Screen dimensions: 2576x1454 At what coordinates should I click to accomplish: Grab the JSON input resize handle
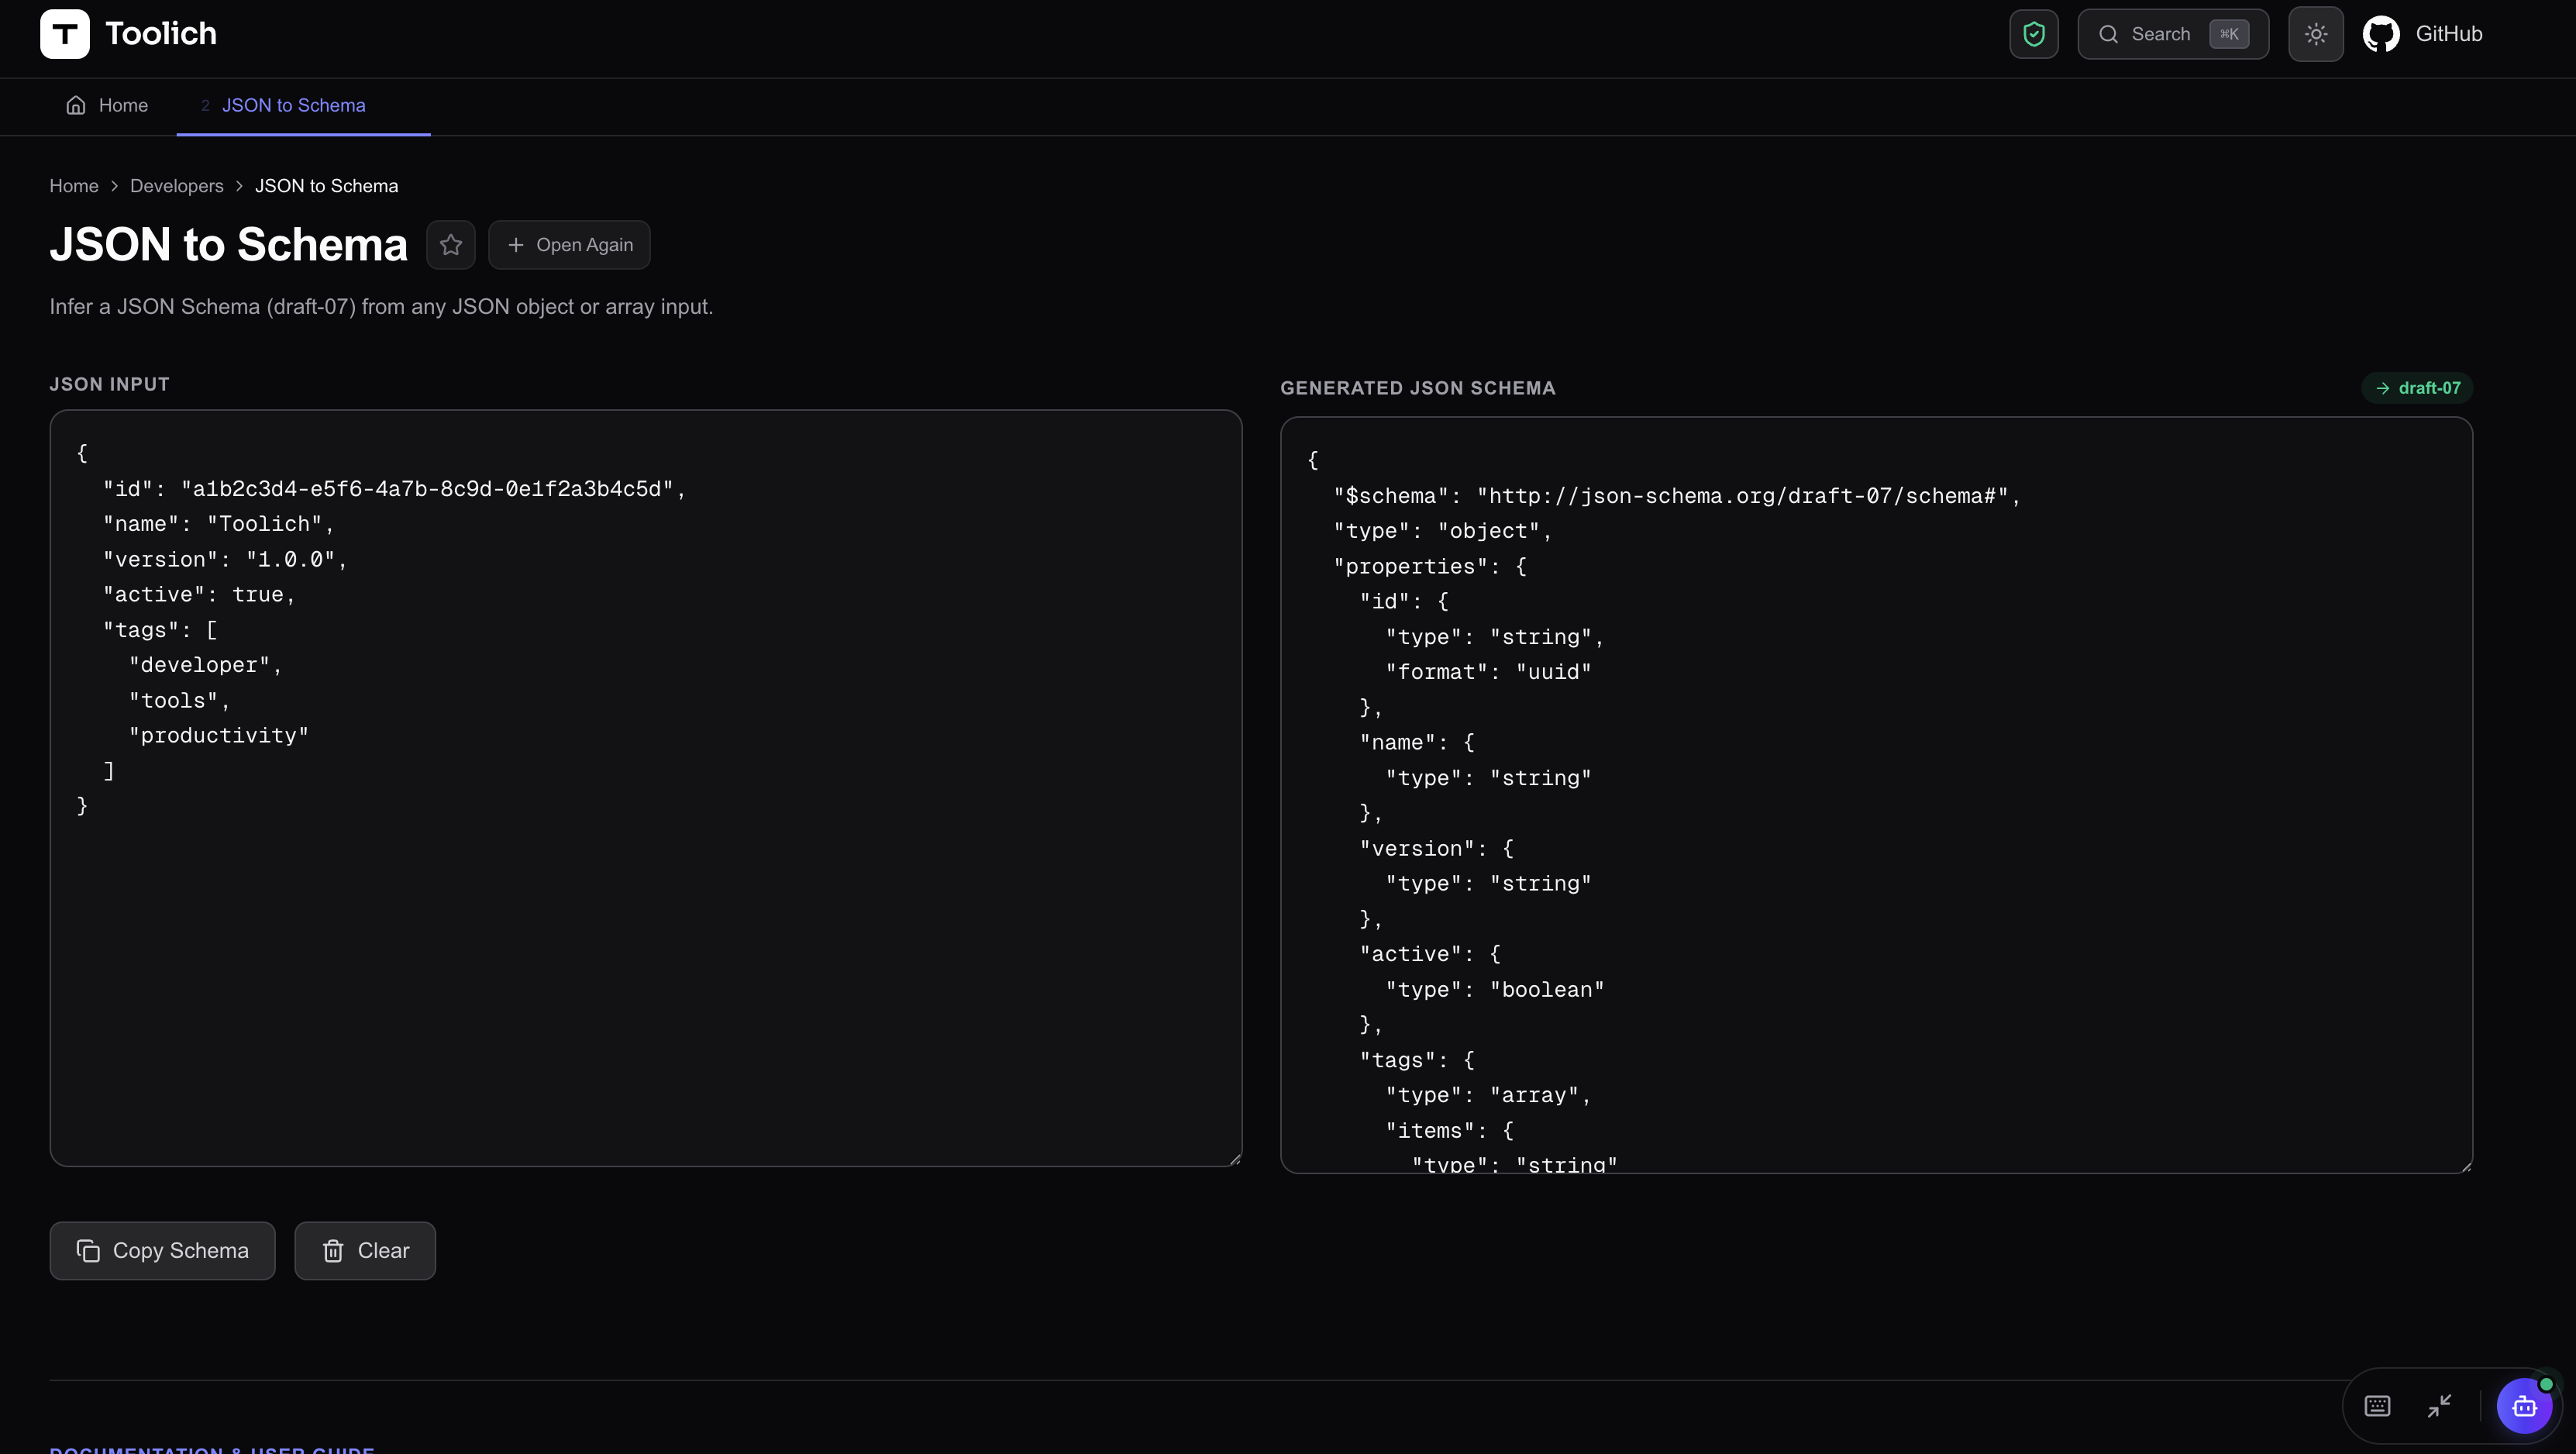[1235, 1159]
